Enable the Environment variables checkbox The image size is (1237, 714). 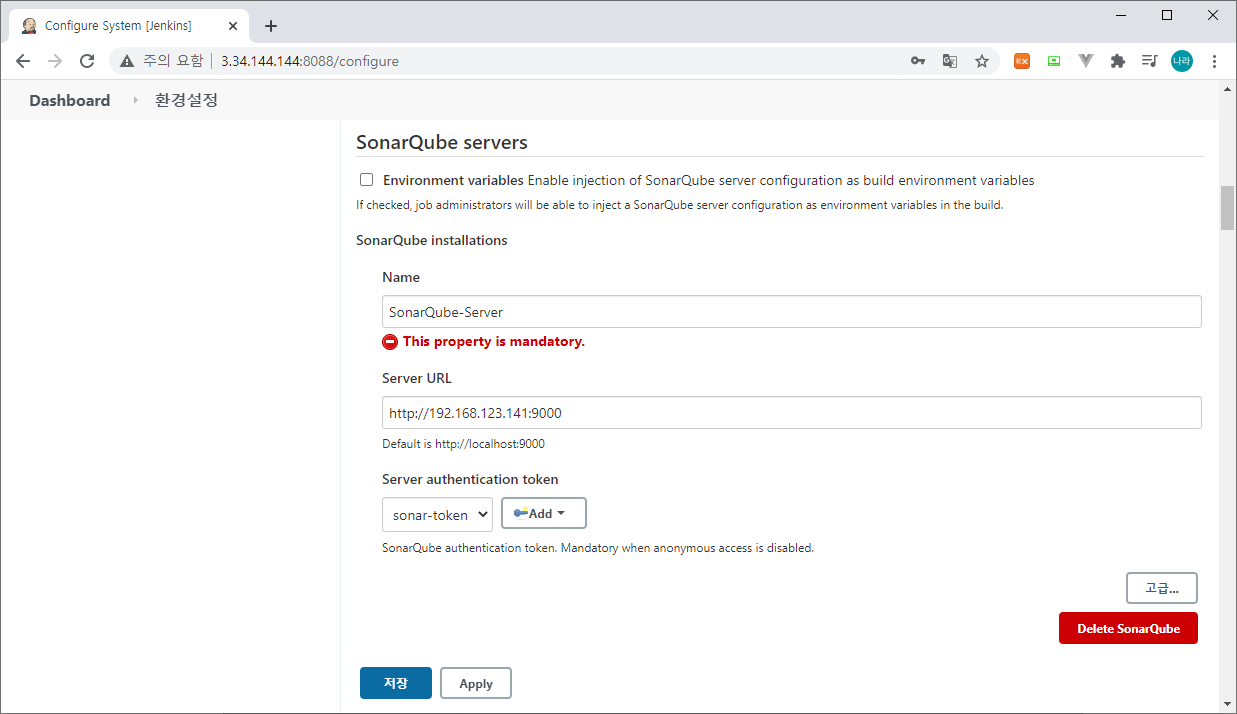click(x=366, y=180)
